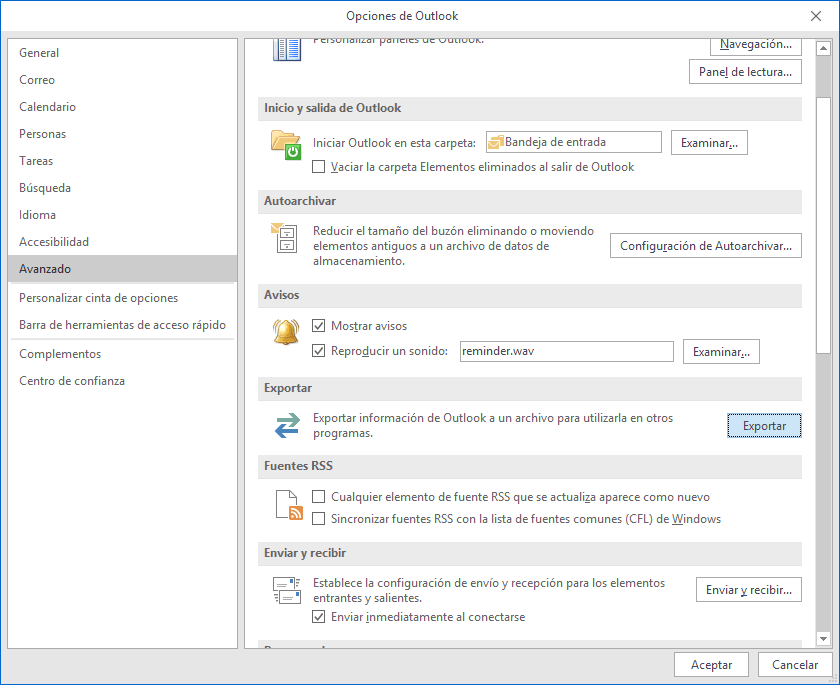Click the Enviar y recibir... button

(x=749, y=590)
